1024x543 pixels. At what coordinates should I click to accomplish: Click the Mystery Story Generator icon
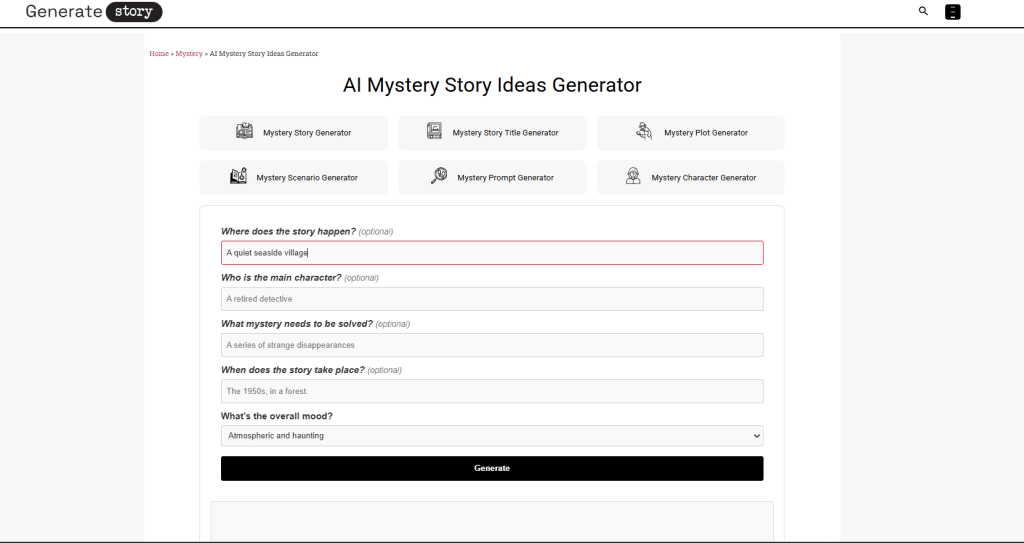click(245, 132)
